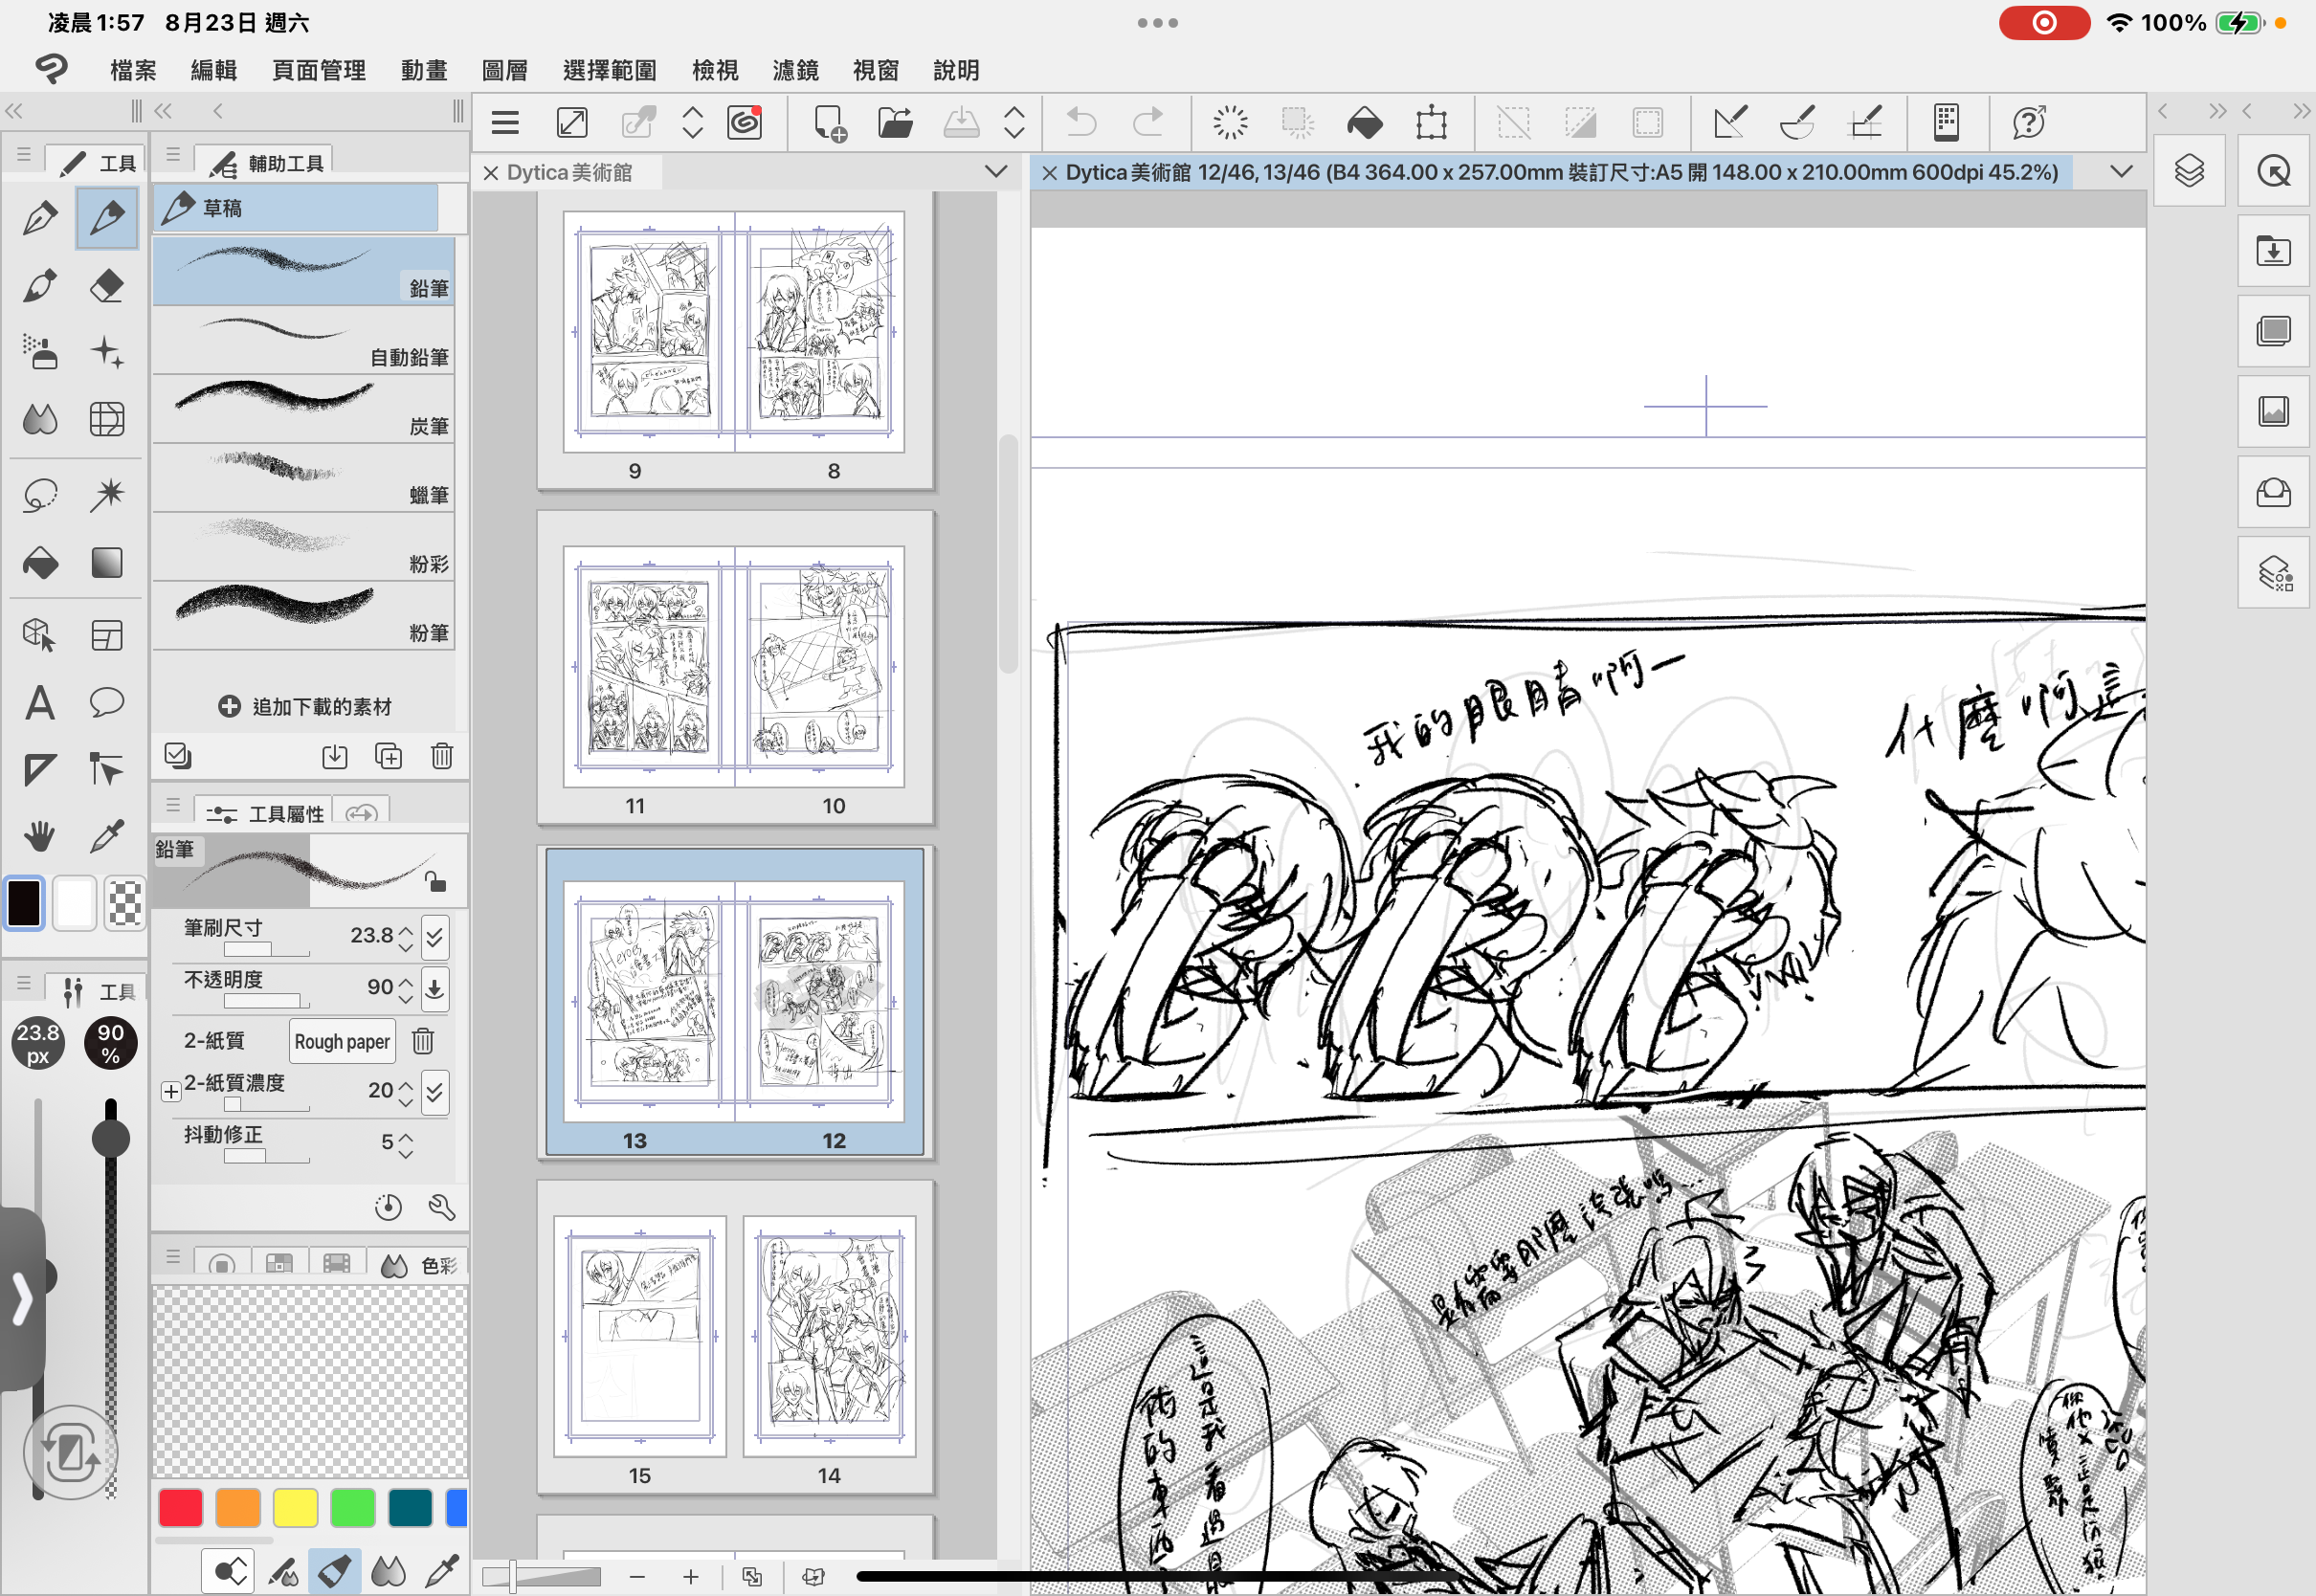Select the Text tool

[x=40, y=703]
